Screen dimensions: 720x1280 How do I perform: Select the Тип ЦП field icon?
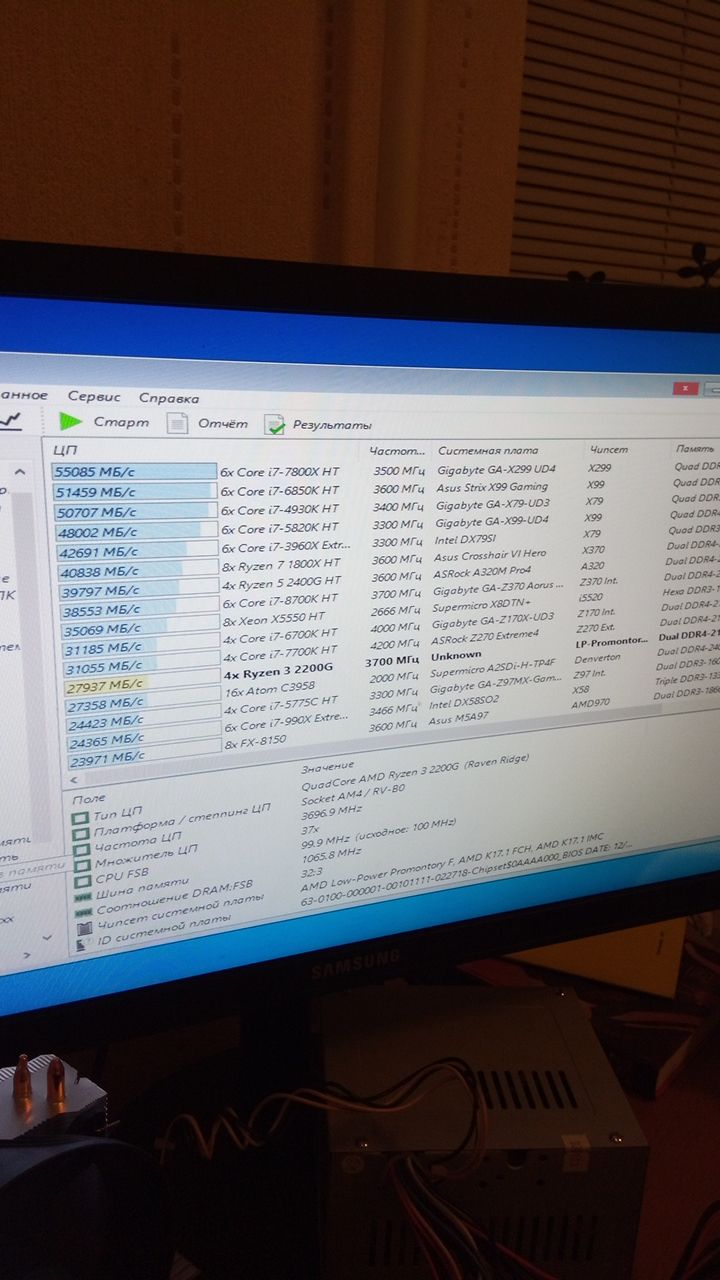[80, 817]
